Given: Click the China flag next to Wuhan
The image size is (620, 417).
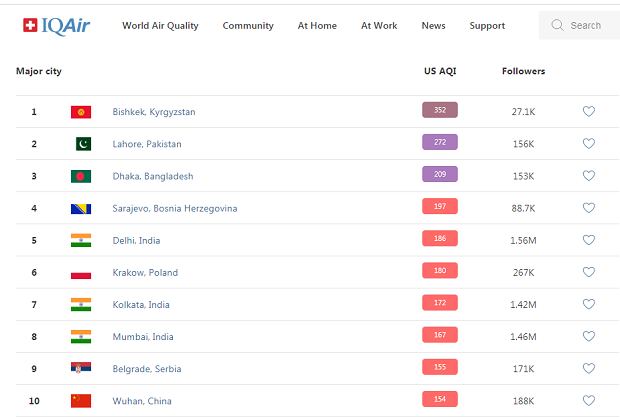Looking at the screenshot, I should 81,401.
